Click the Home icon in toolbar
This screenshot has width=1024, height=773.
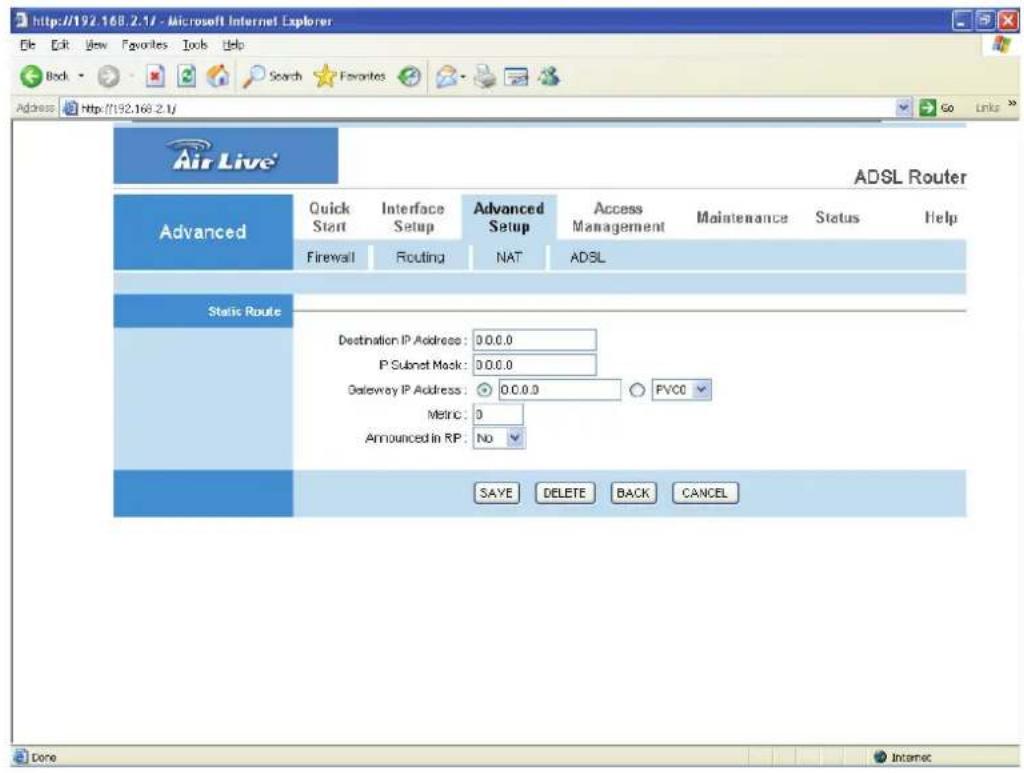(x=218, y=76)
